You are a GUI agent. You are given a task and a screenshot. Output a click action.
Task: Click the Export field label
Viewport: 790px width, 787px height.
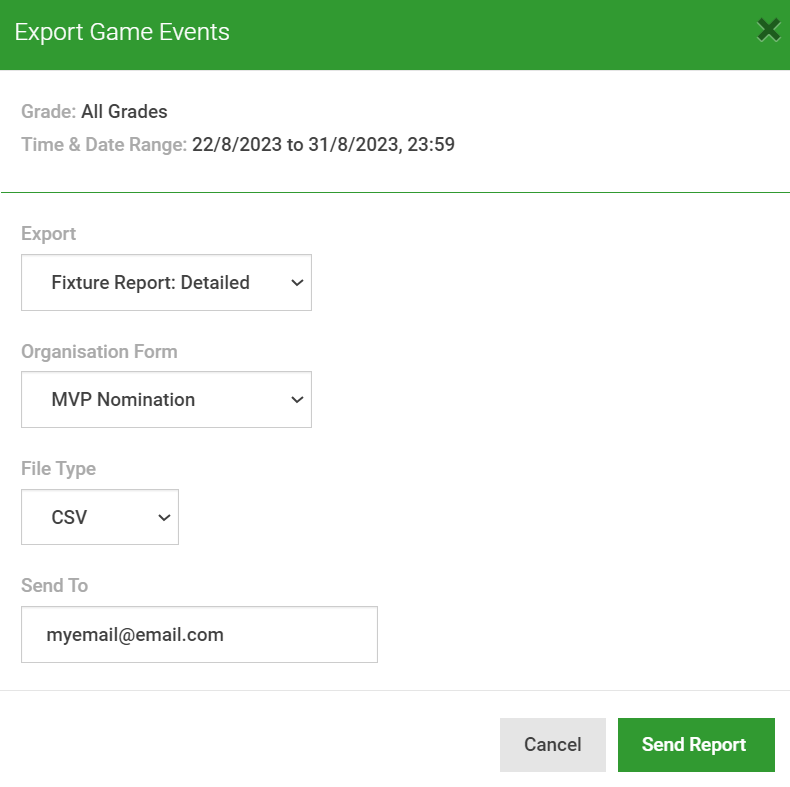coord(48,234)
